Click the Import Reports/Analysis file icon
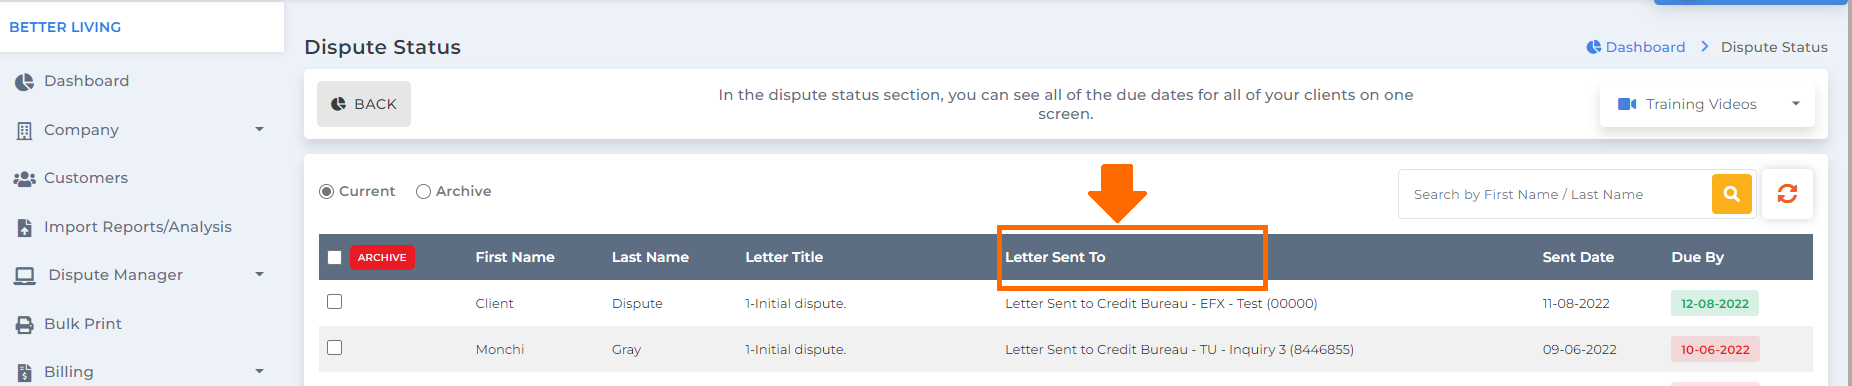1852x386 pixels. coord(25,228)
